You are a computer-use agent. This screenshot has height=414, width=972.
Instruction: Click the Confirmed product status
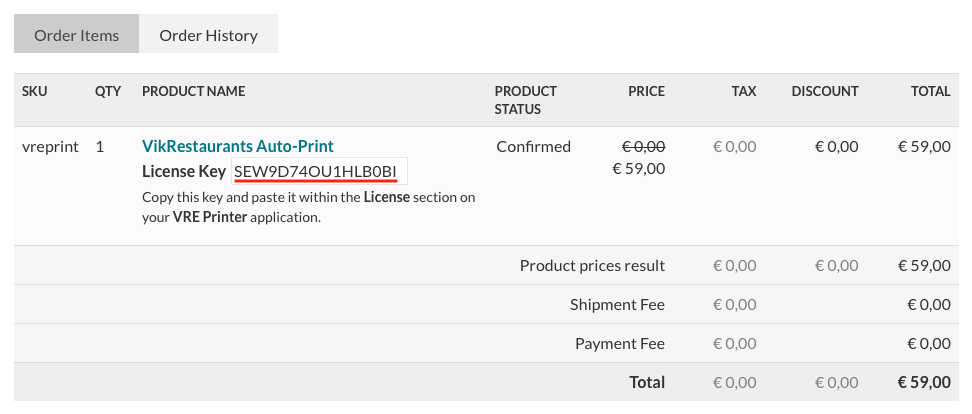(533, 146)
